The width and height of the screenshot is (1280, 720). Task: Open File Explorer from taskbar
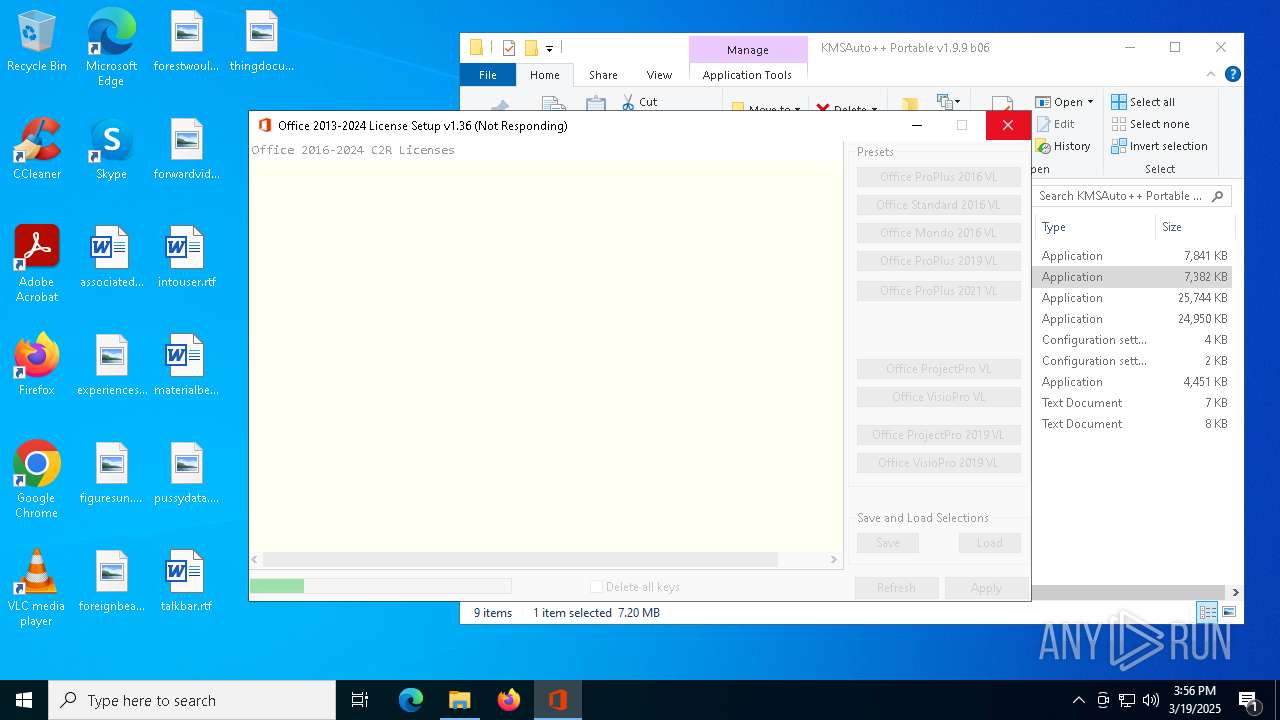(460, 700)
